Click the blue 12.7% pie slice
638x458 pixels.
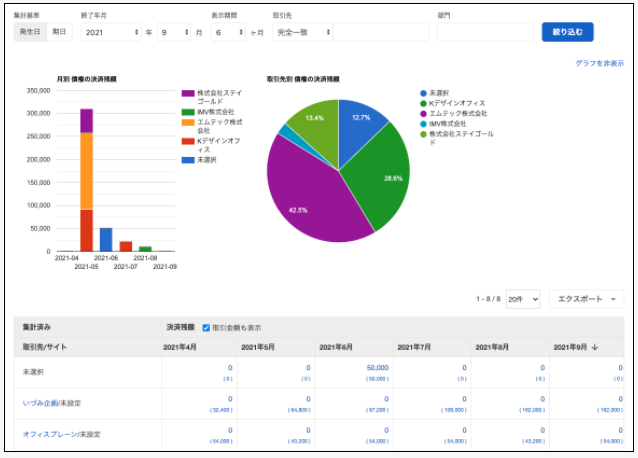click(x=360, y=118)
